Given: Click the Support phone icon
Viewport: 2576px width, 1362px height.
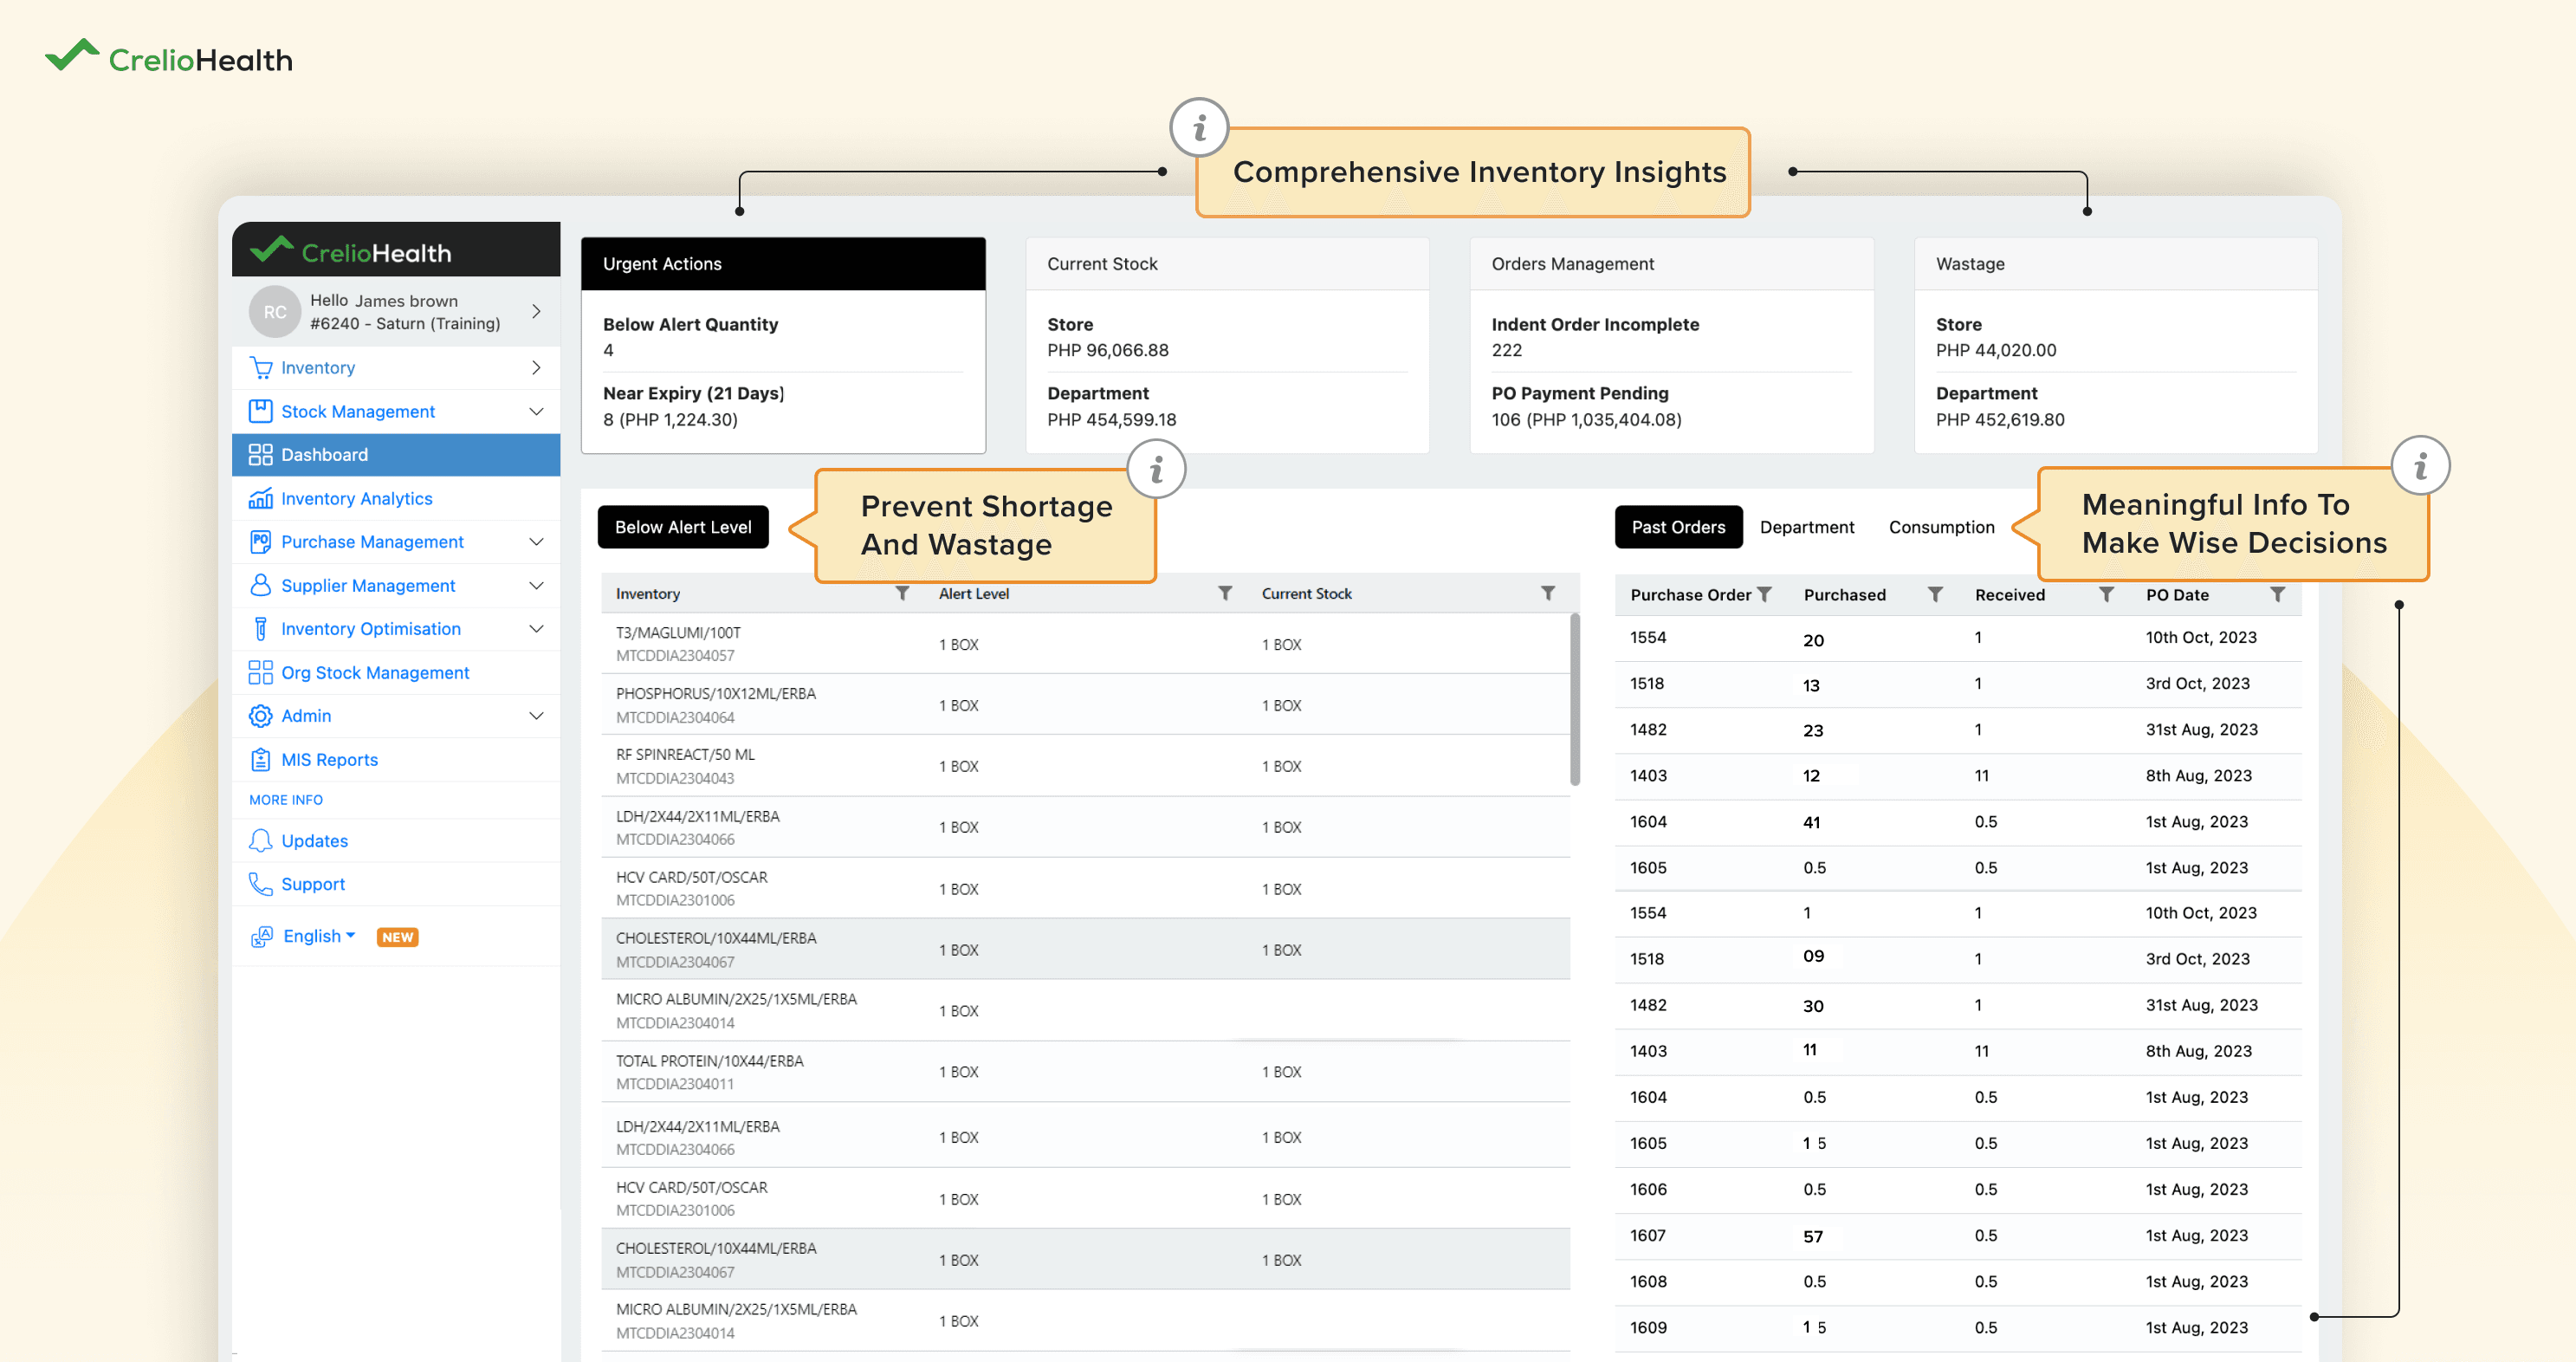Looking at the screenshot, I should [260, 884].
